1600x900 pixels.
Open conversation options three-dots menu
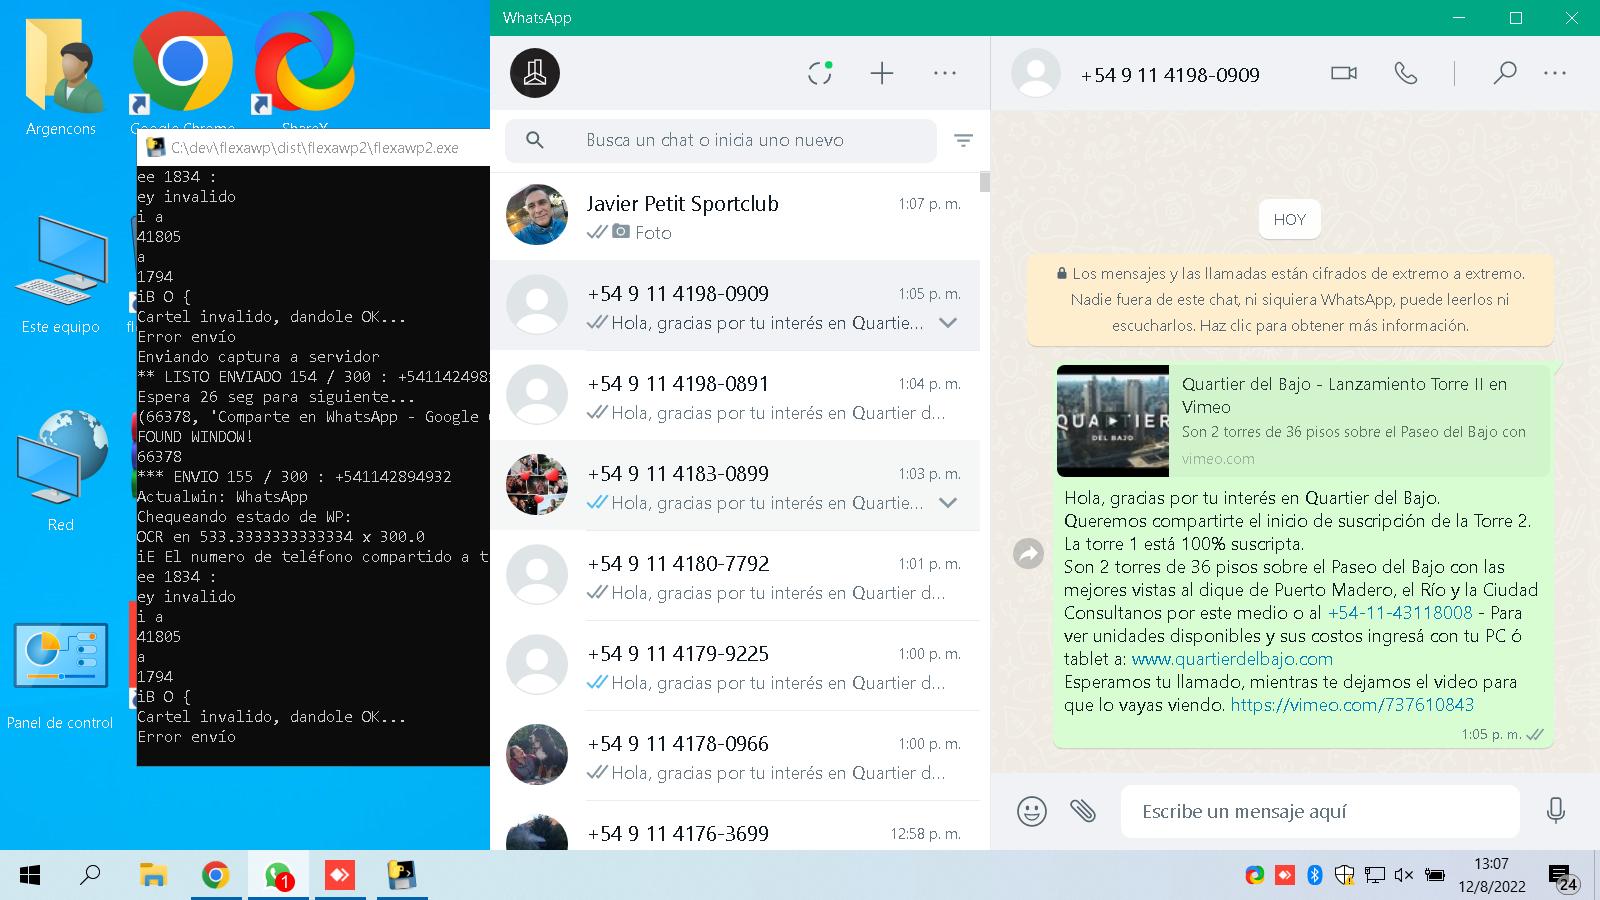1555,73
